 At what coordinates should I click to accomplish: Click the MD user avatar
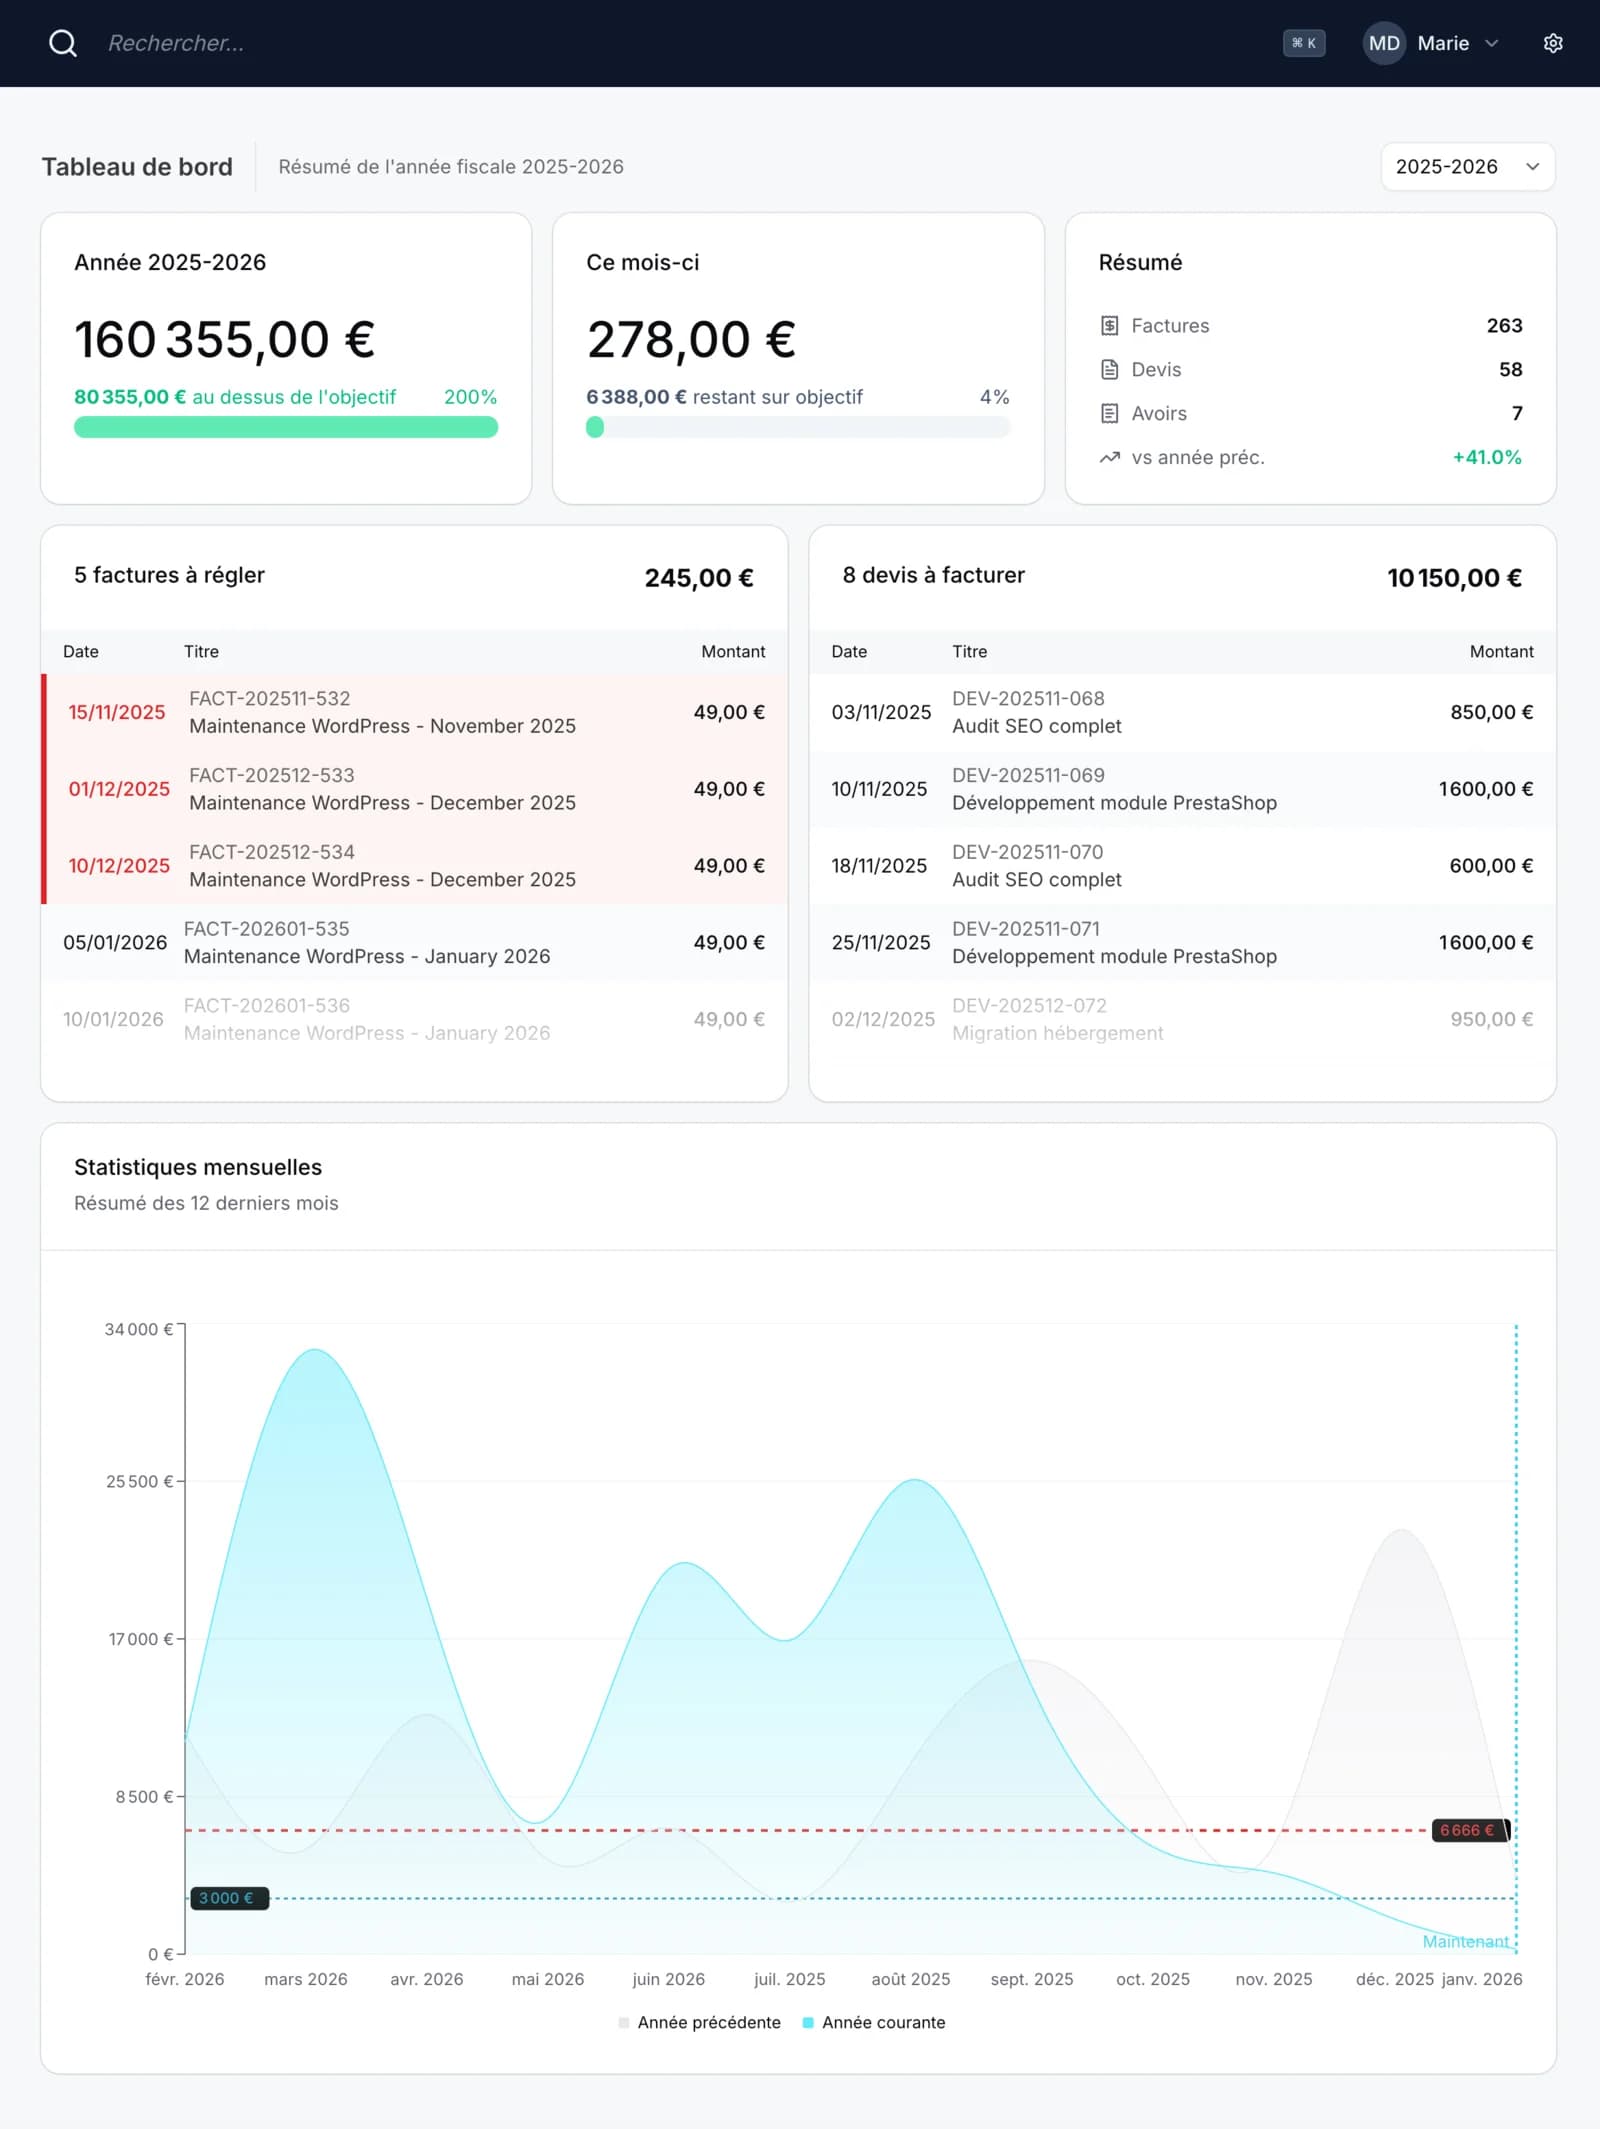pos(1384,43)
